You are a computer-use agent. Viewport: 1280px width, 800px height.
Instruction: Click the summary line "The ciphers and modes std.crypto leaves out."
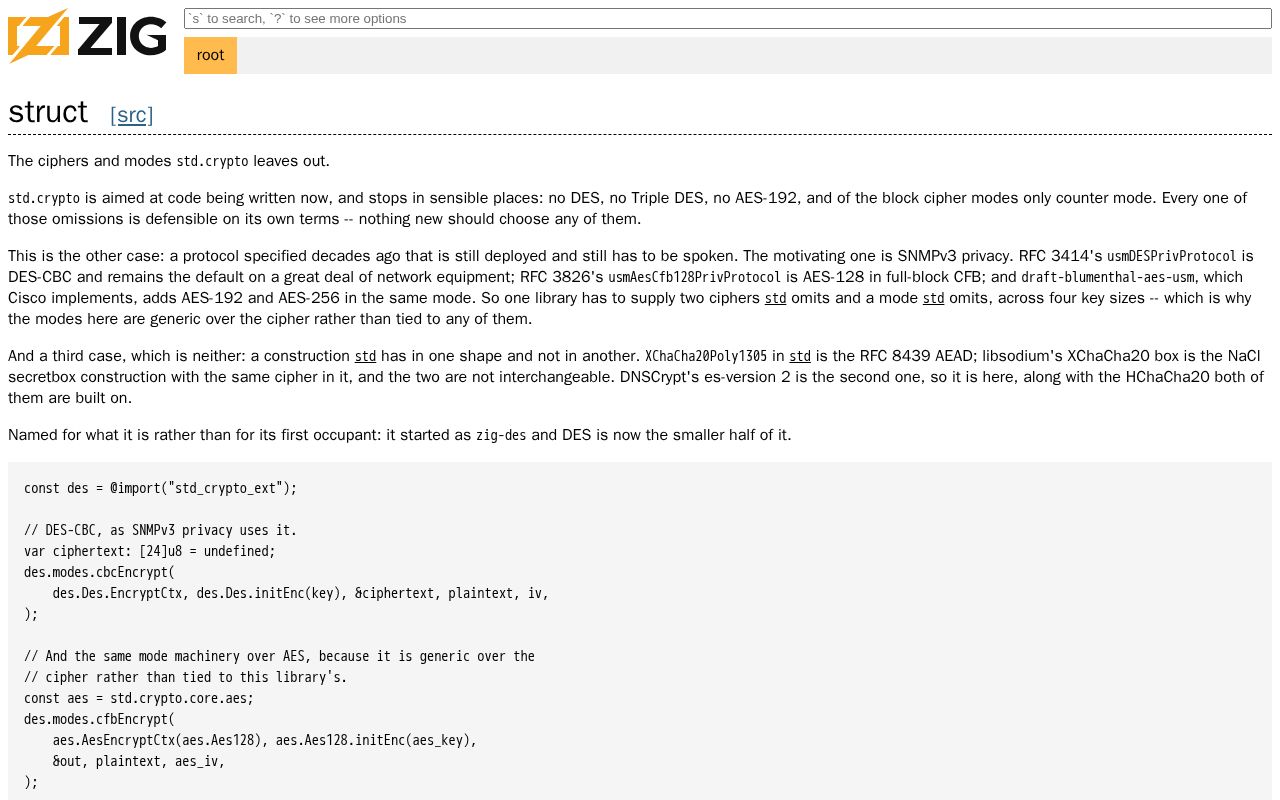point(169,161)
